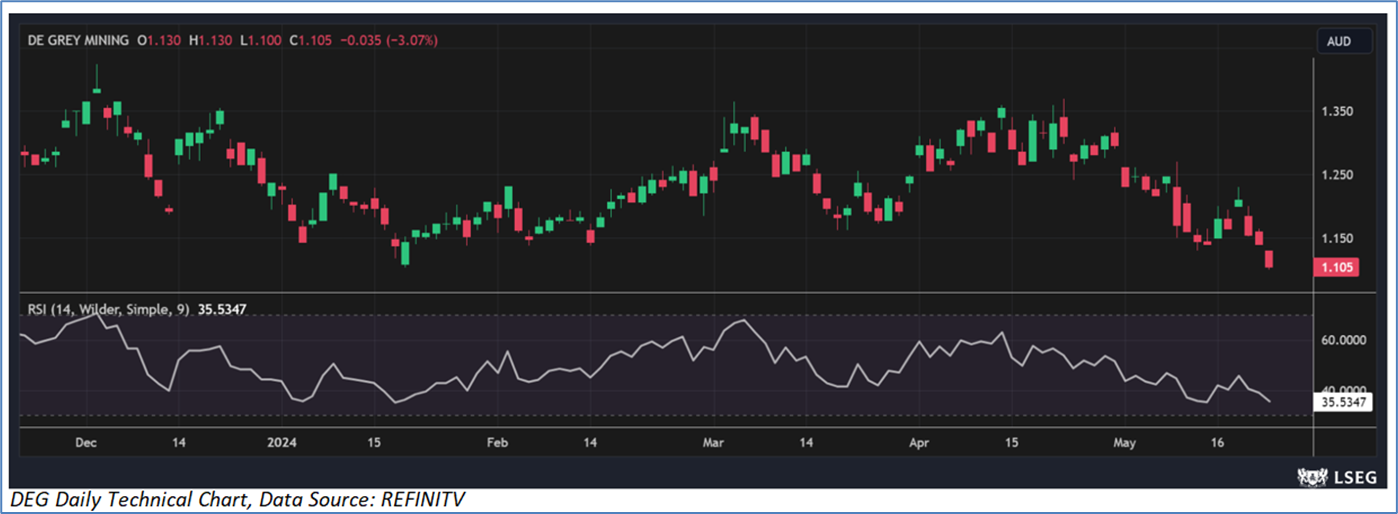Click the 40.0000 RSI axis label
The height and width of the screenshot is (514, 1398).
coord(1343,390)
